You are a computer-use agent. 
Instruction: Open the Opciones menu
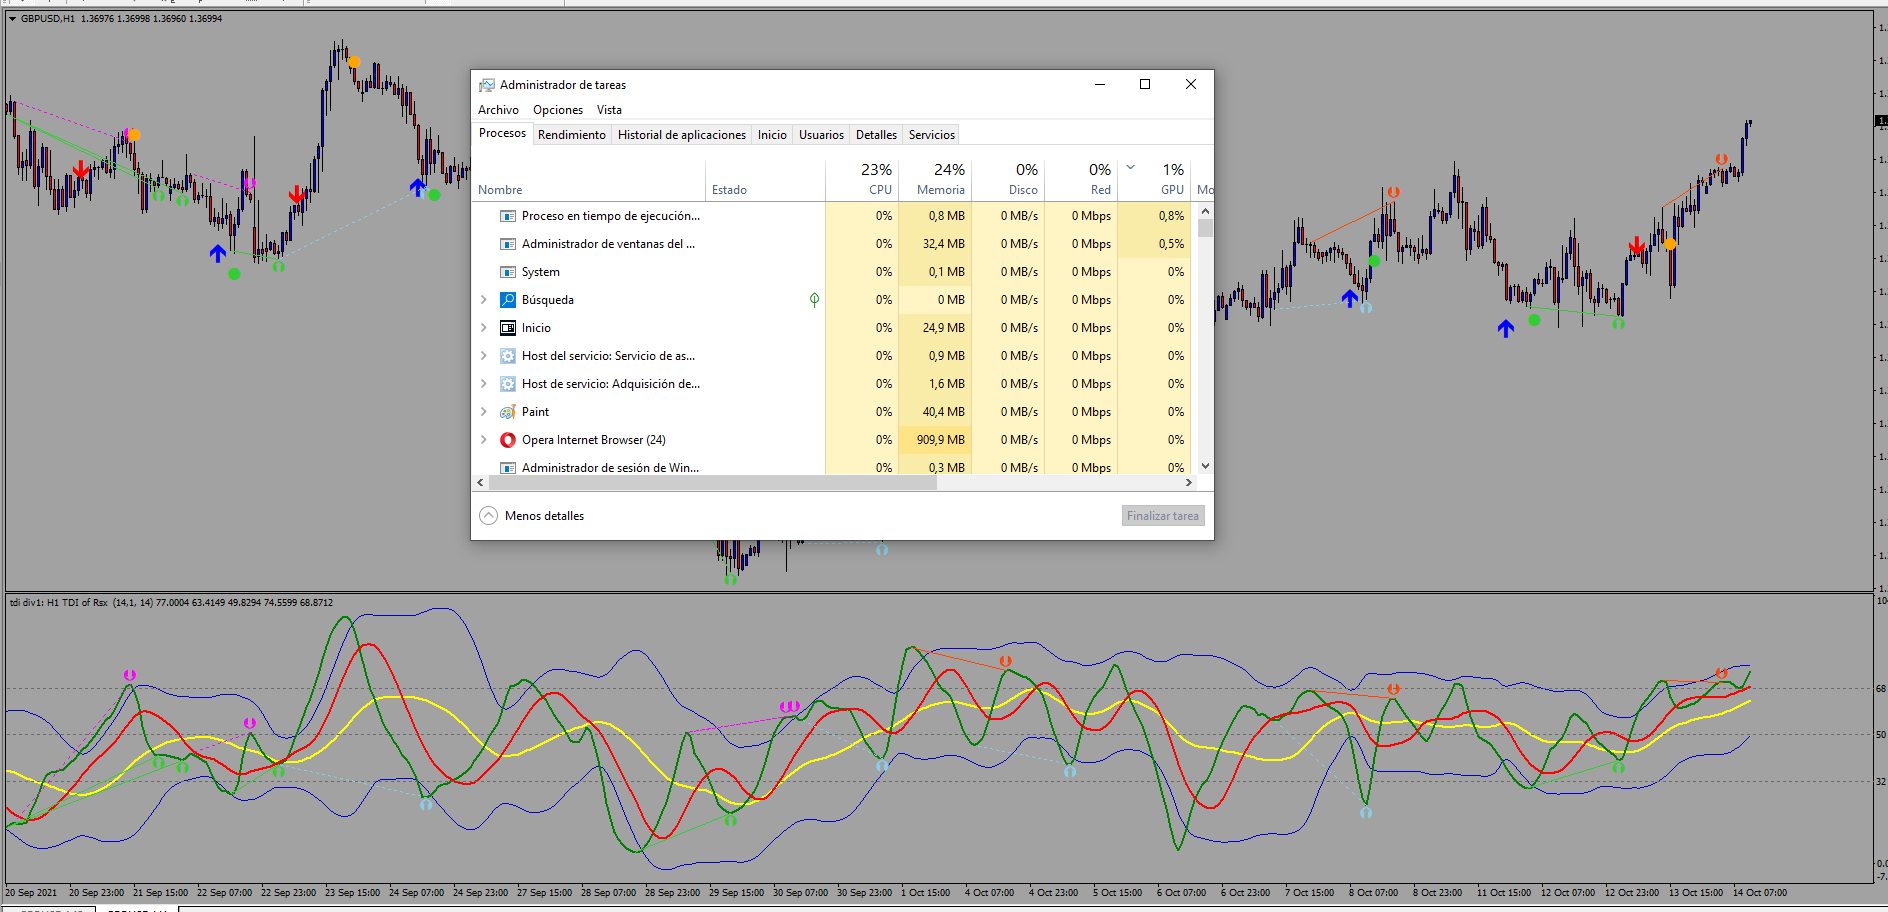point(557,110)
